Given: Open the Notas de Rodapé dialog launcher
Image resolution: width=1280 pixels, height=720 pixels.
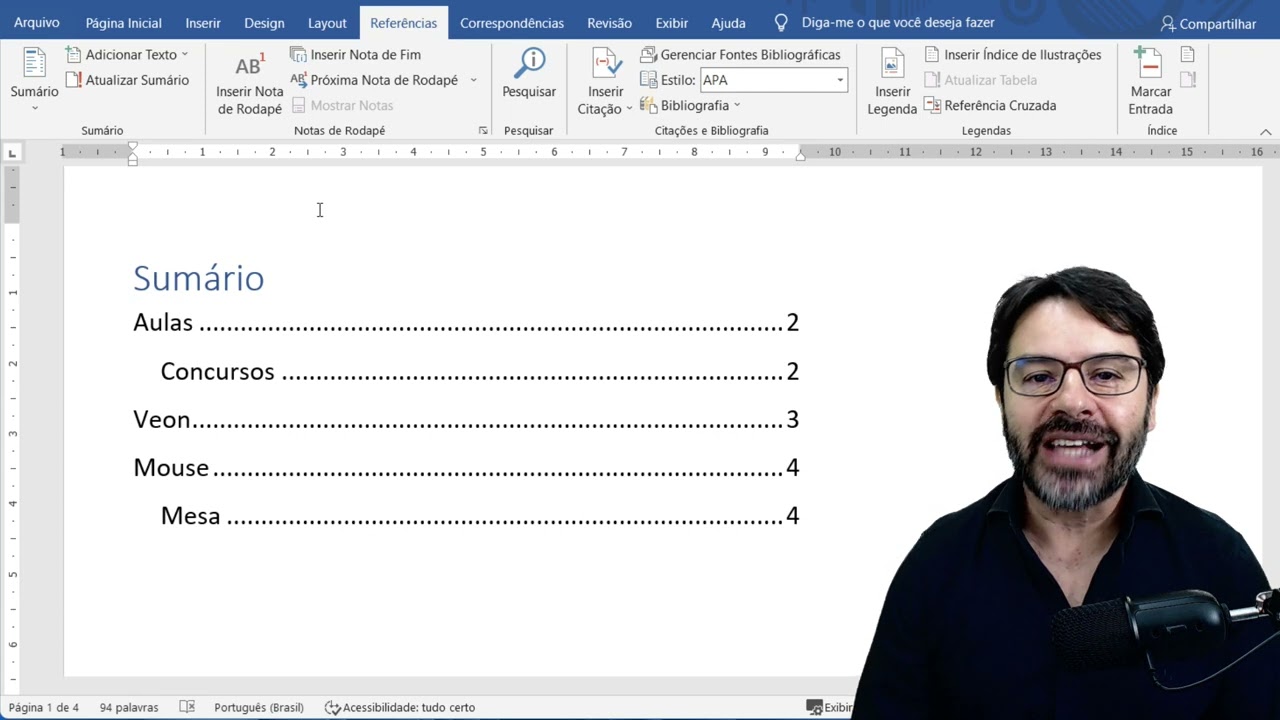Looking at the screenshot, I should point(483,131).
